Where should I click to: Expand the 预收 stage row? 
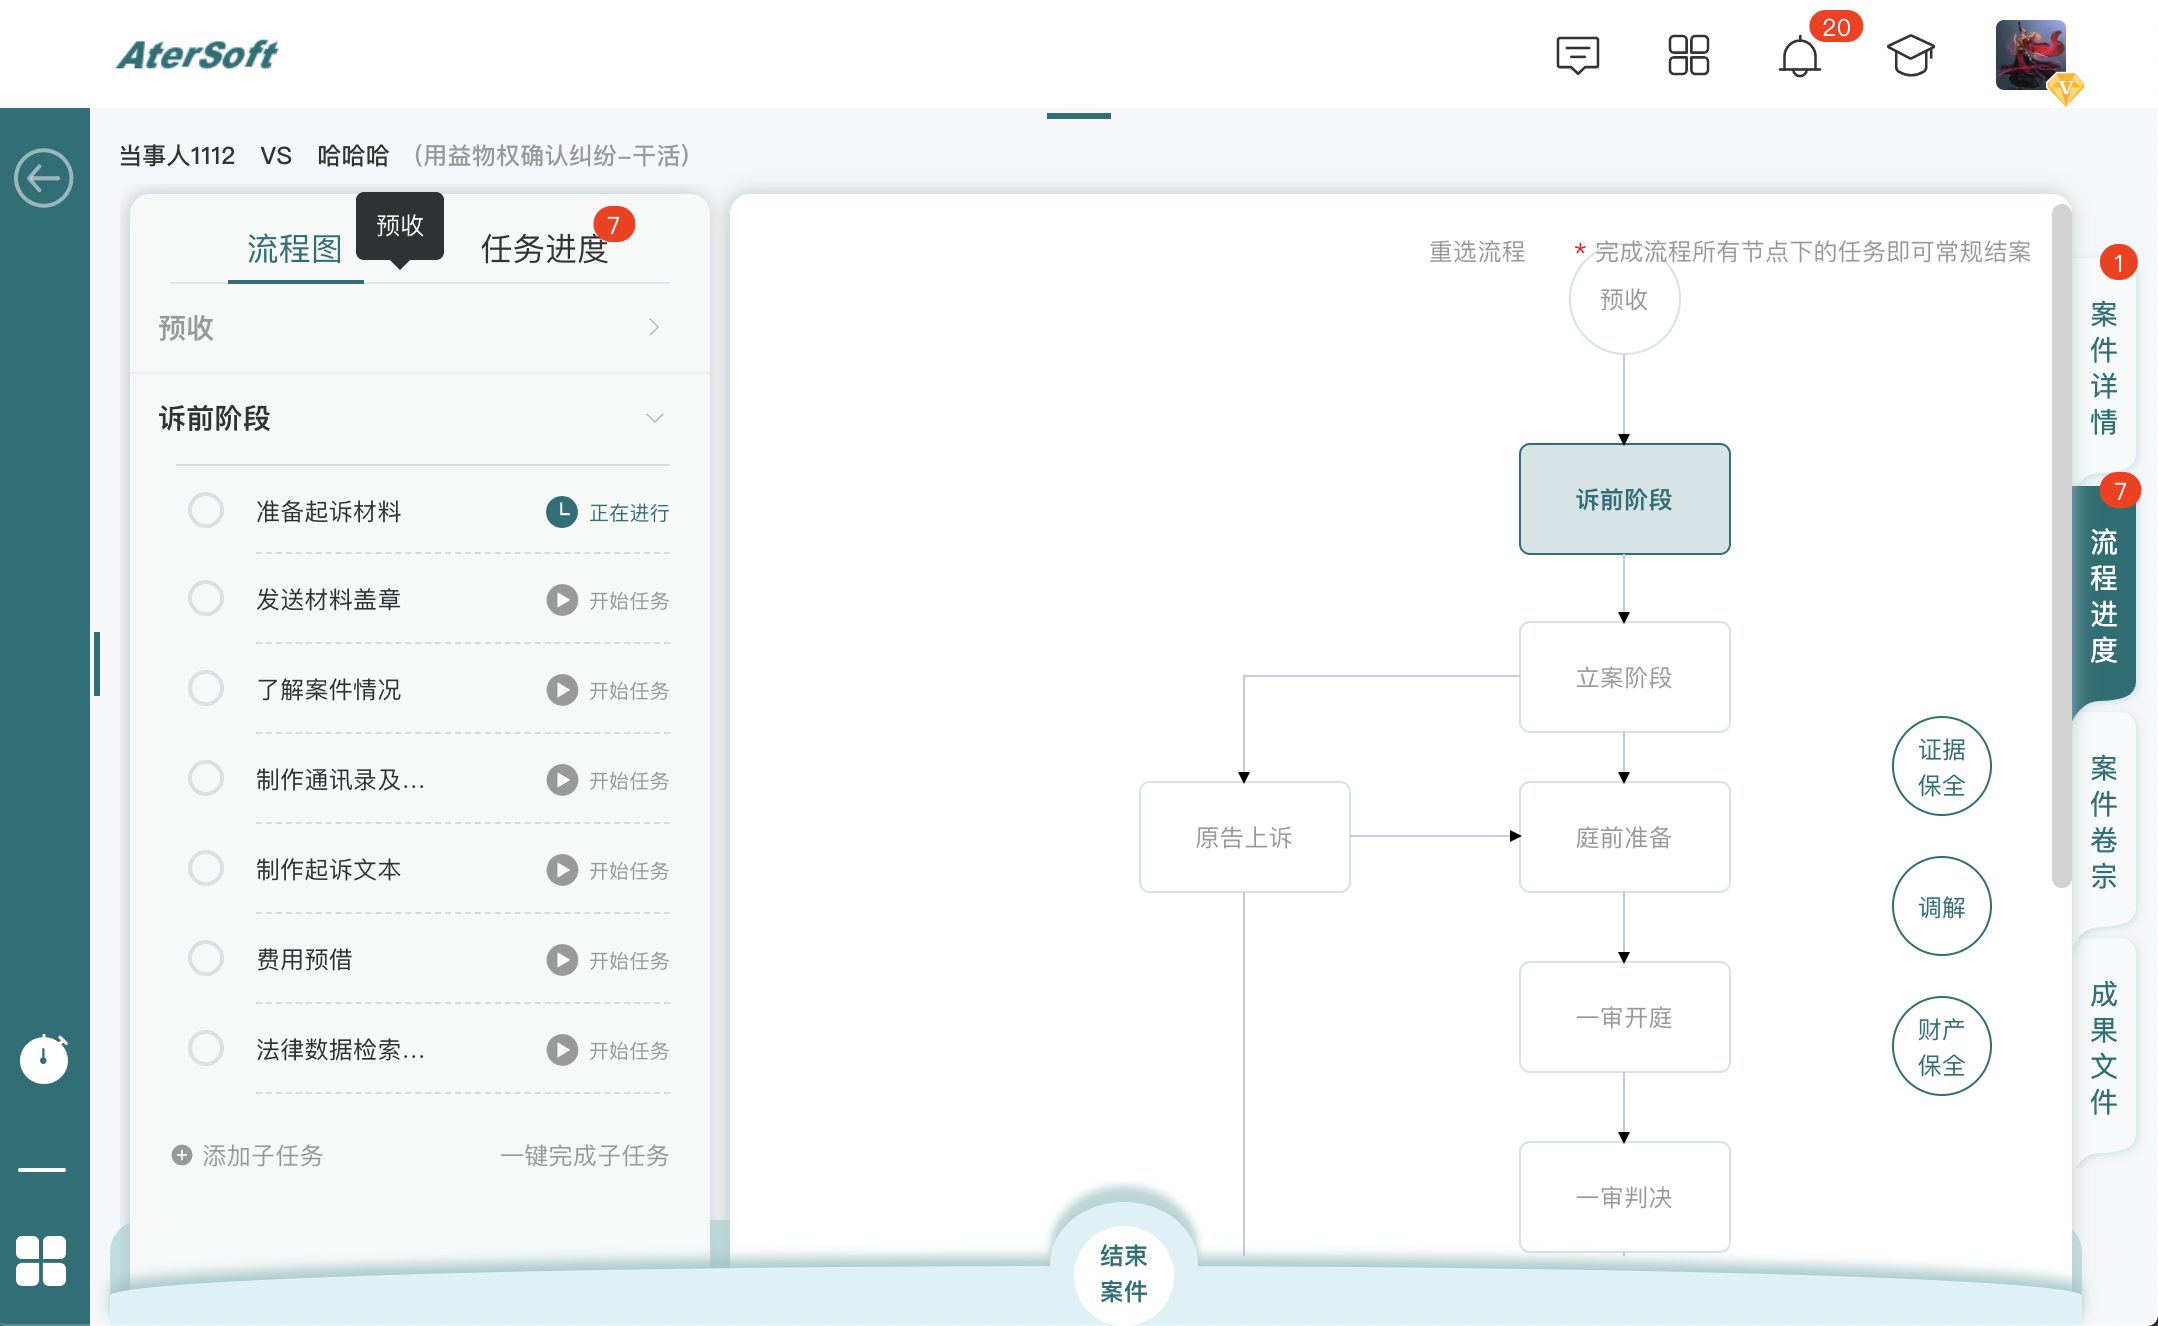click(655, 327)
